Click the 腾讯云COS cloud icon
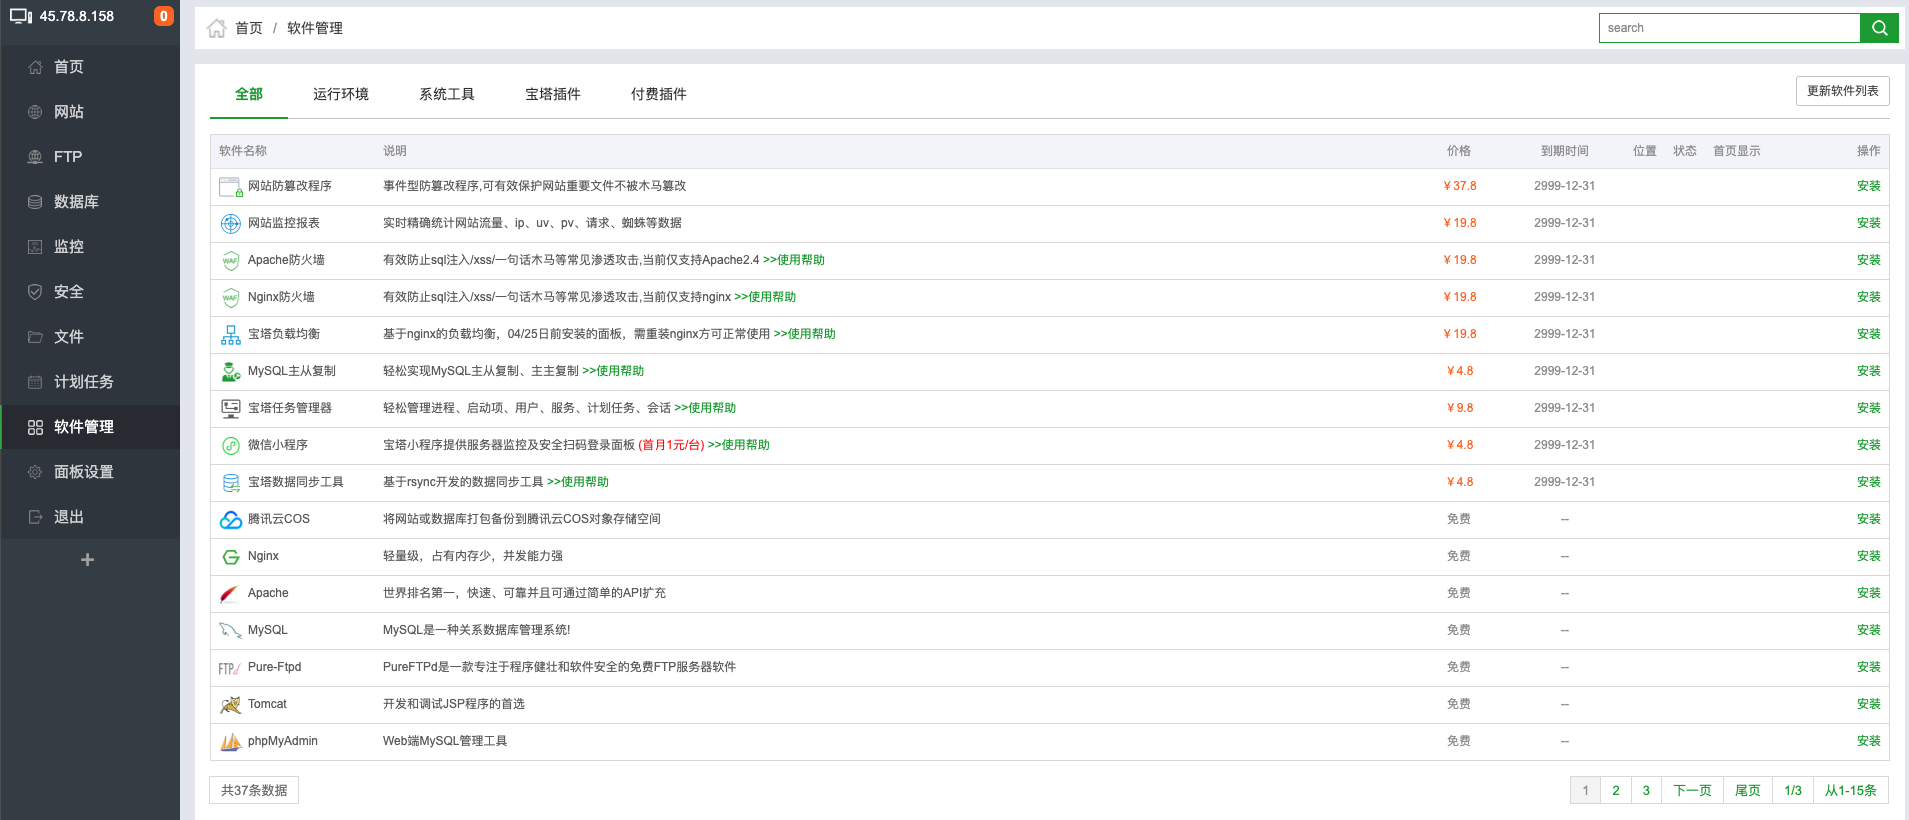The width and height of the screenshot is (1909, 820). pyautogui.click(x=231, y=520)
